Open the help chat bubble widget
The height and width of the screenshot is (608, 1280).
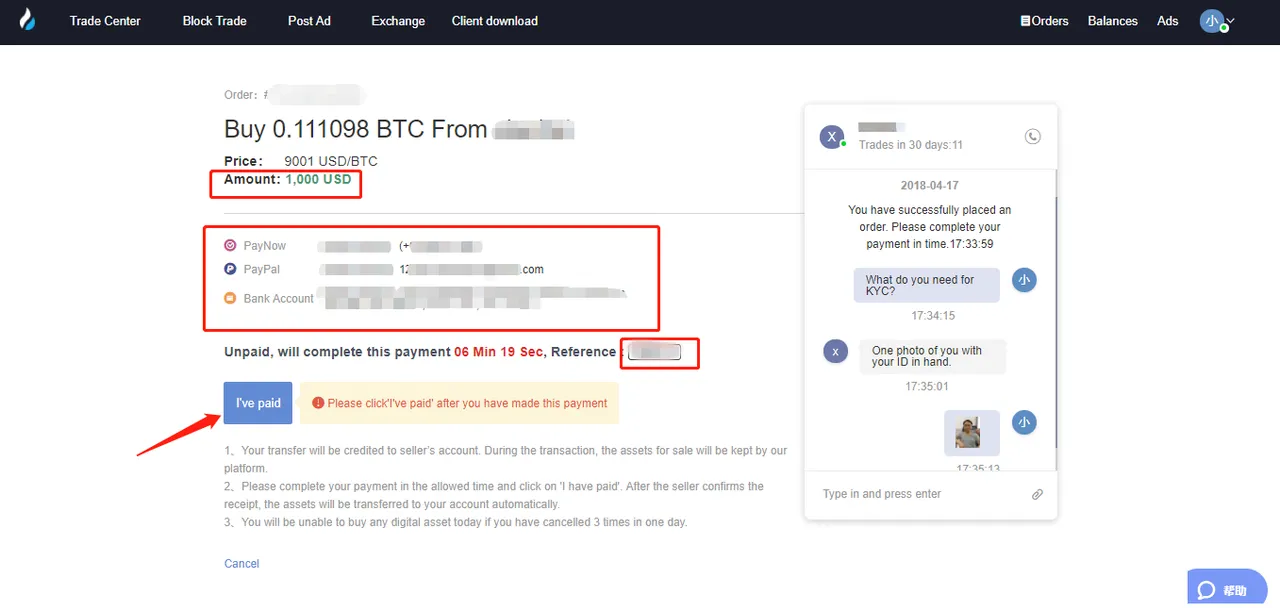click(1226, 588)
